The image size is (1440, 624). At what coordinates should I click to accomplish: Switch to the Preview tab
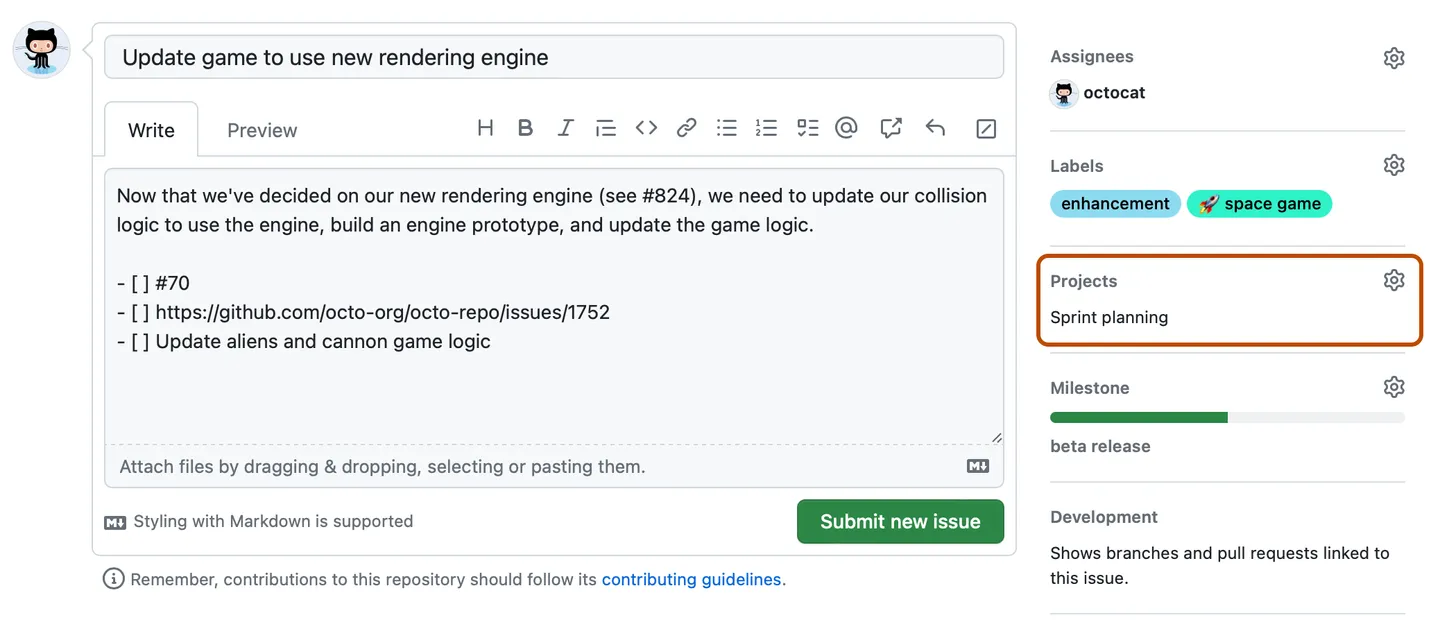pyautogui.click(x=262, y=130)
